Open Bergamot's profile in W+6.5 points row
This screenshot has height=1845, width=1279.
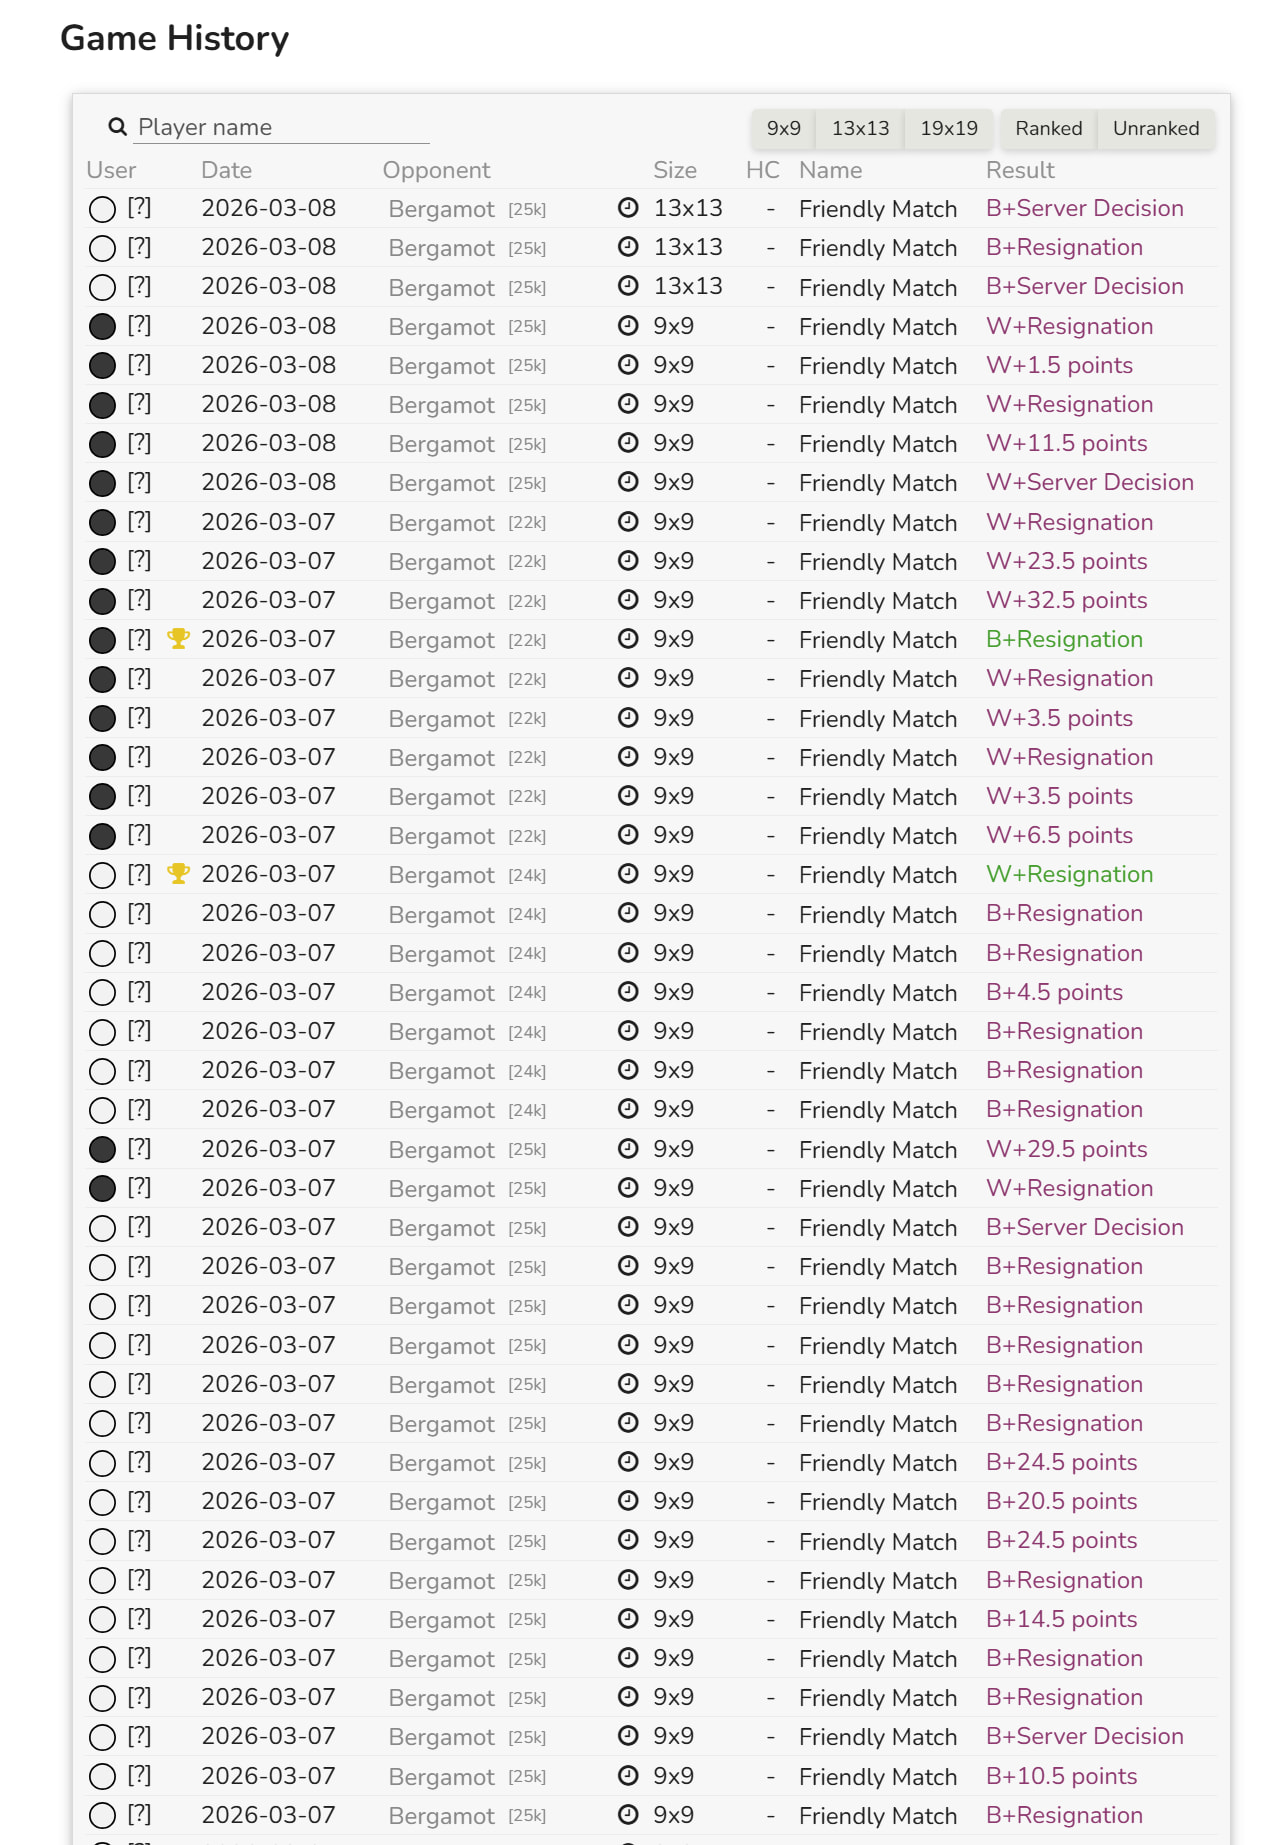coord(441,836)
